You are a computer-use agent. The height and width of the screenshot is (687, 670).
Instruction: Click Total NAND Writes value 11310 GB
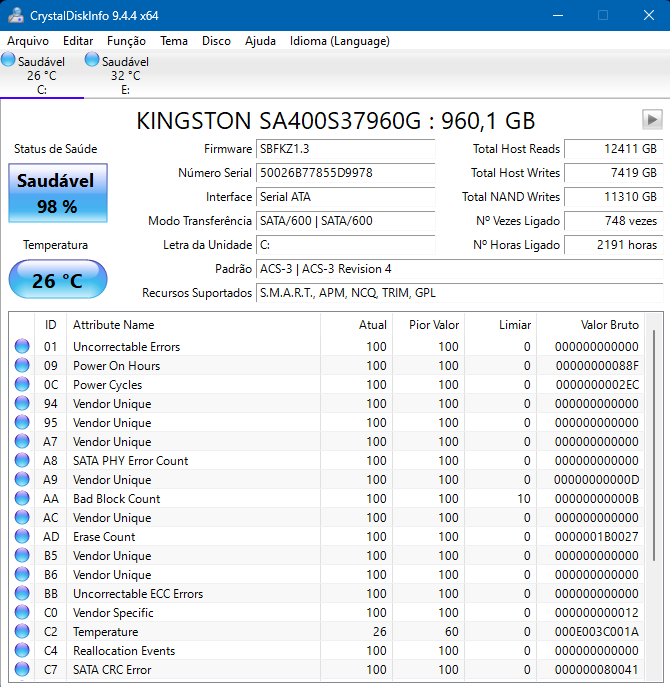613,197
